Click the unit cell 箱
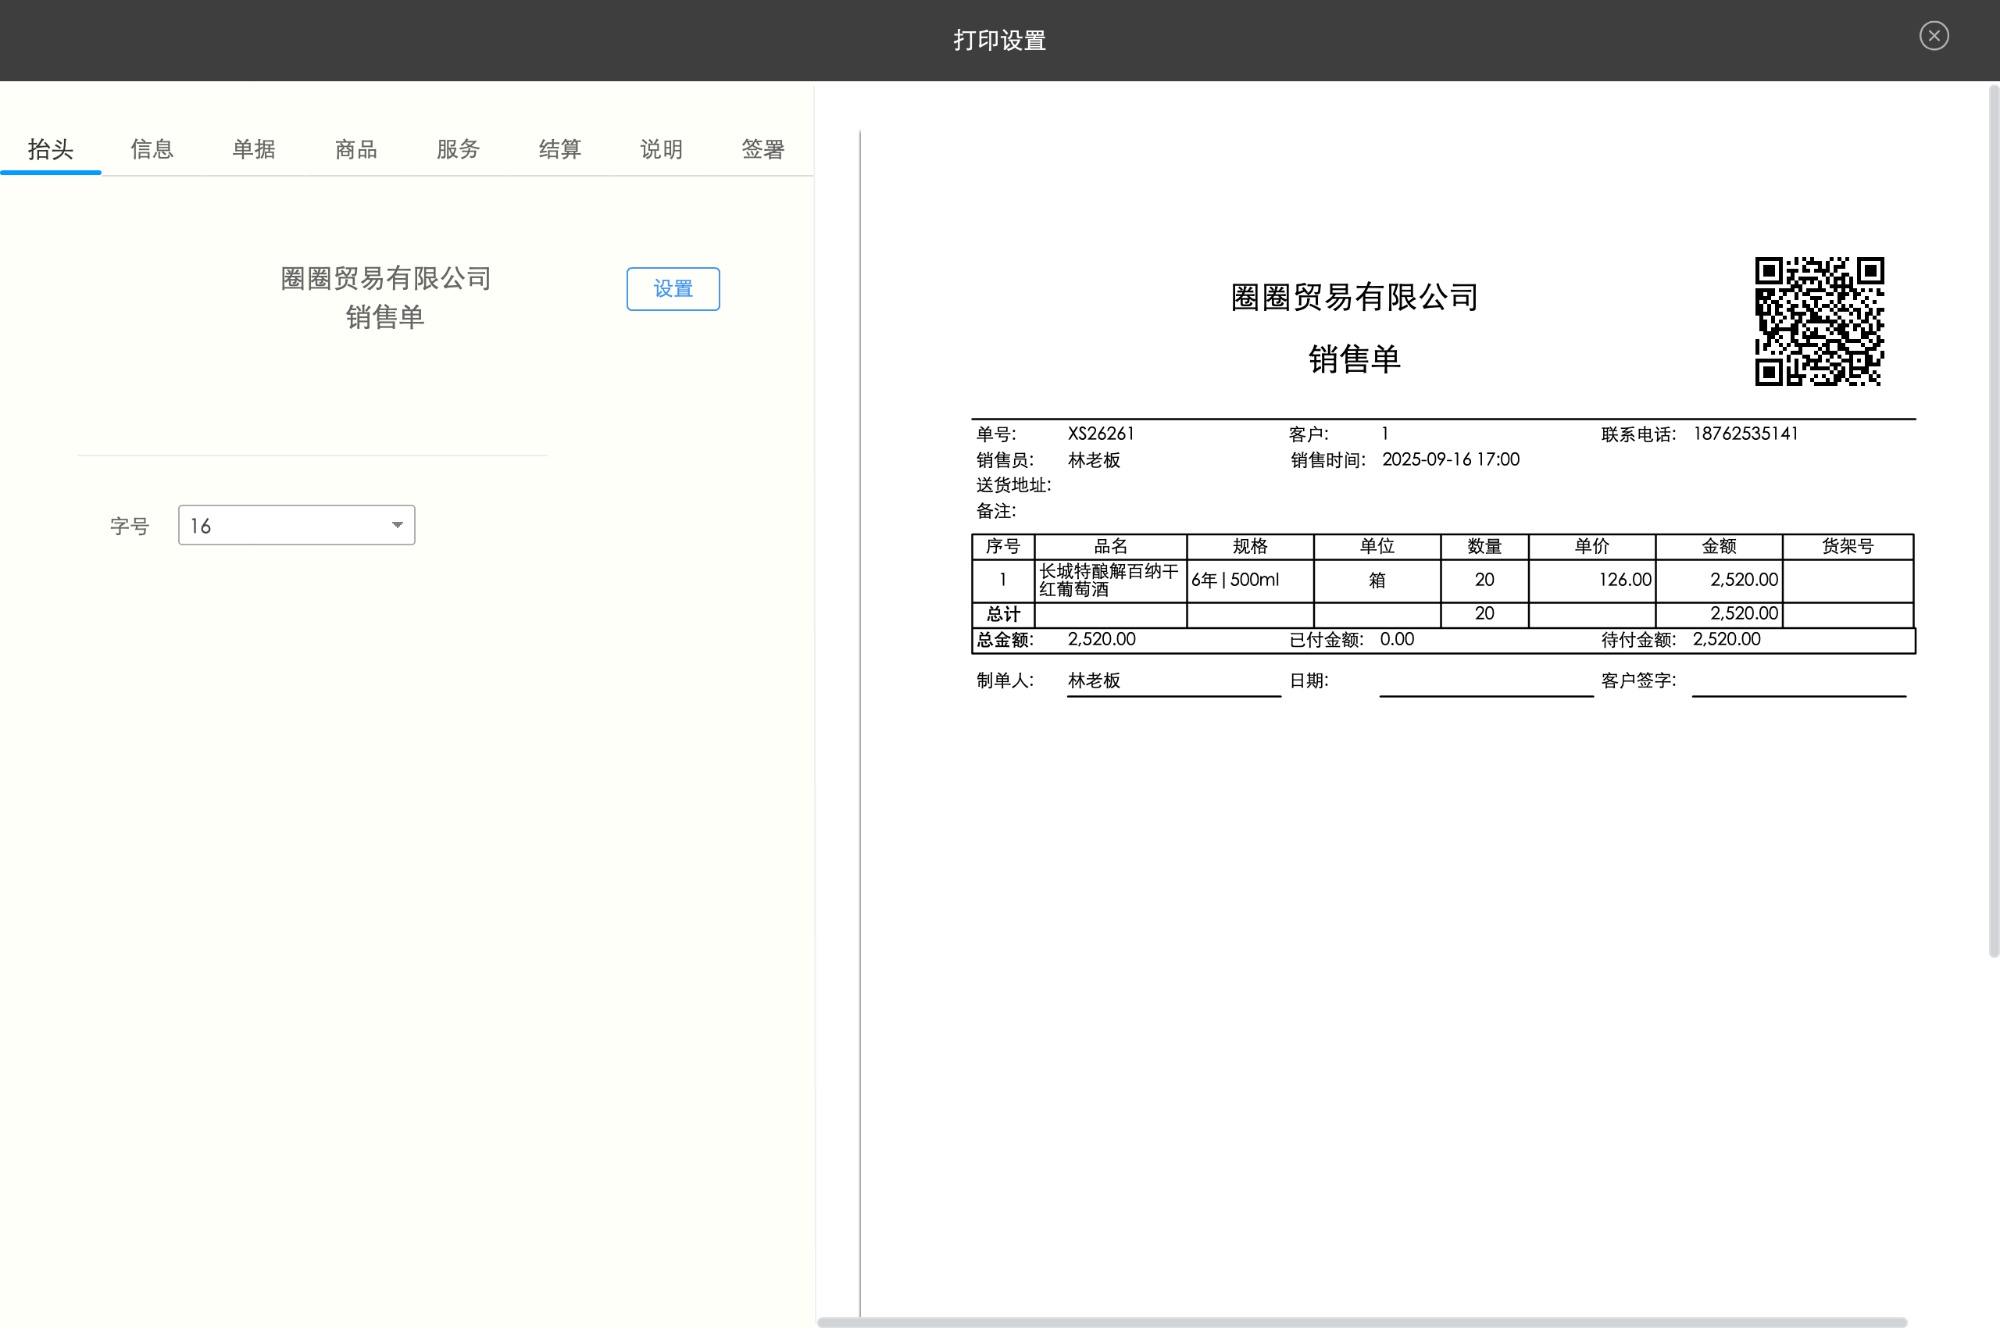Screen dimensions: 2000x1328 (x=1377, y=580)
